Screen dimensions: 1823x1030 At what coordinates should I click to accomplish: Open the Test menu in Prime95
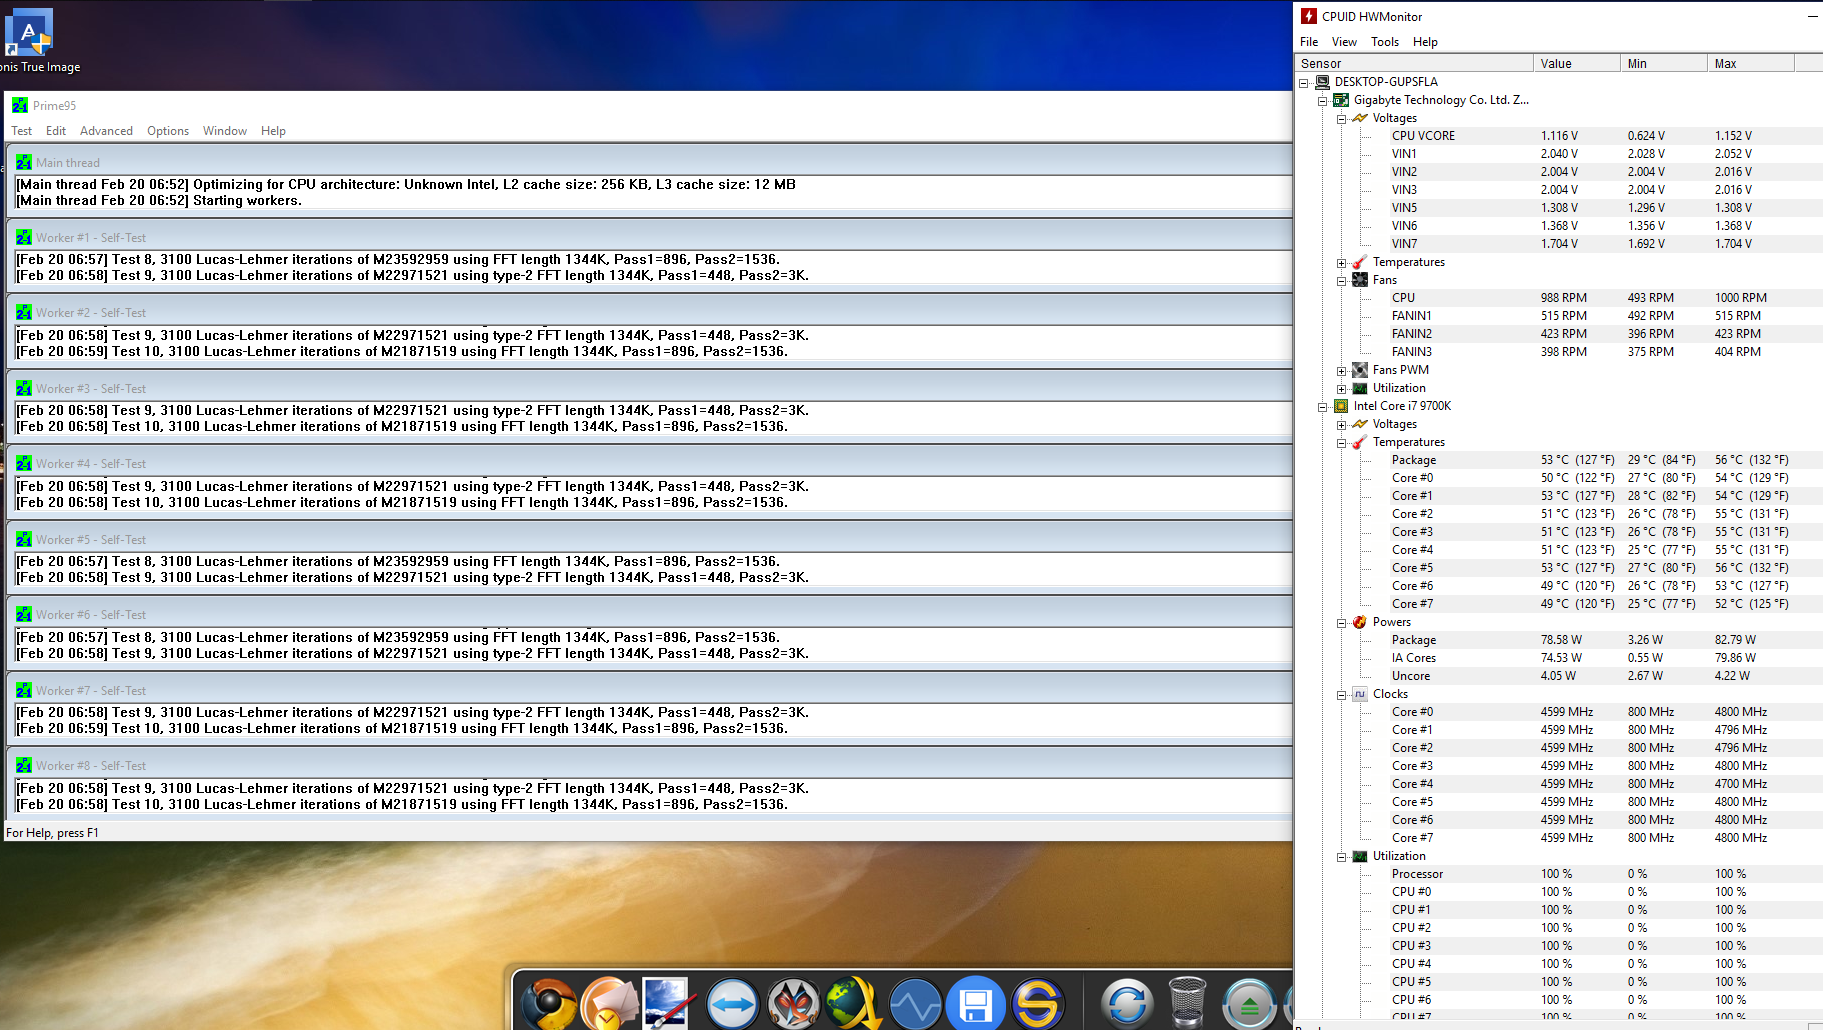pos(22,131)
